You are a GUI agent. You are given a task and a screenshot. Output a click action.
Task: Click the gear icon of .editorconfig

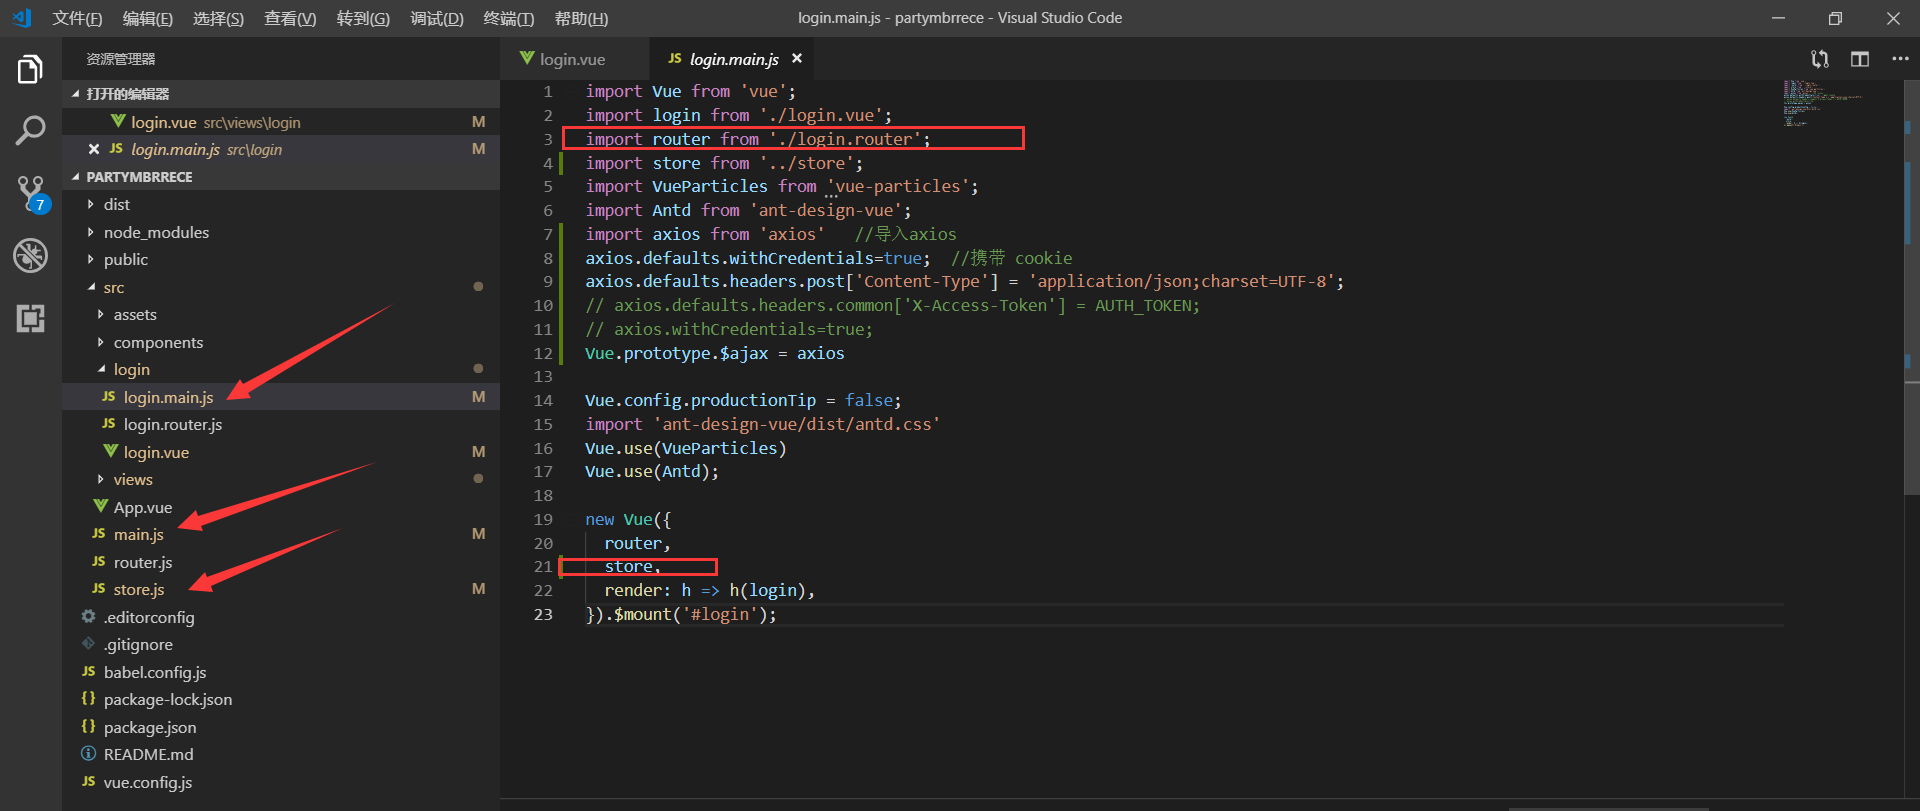88,617
